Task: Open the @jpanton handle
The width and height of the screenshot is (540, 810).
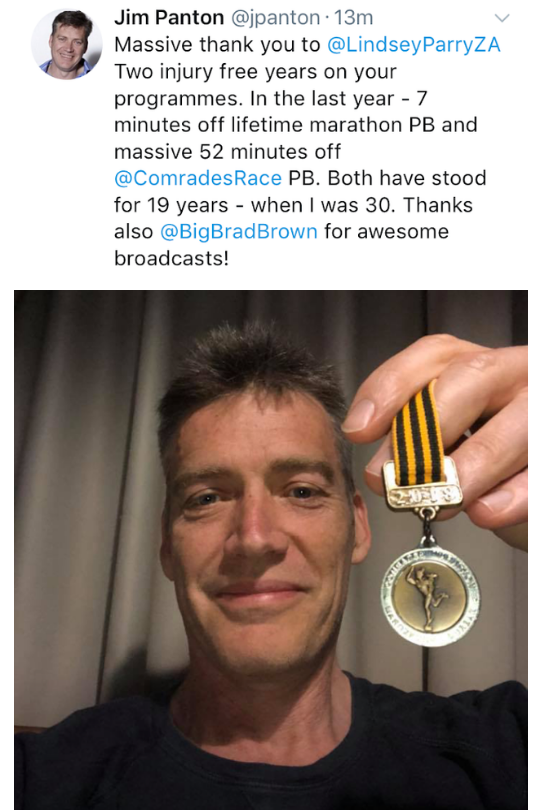Action: pos(275,18)
